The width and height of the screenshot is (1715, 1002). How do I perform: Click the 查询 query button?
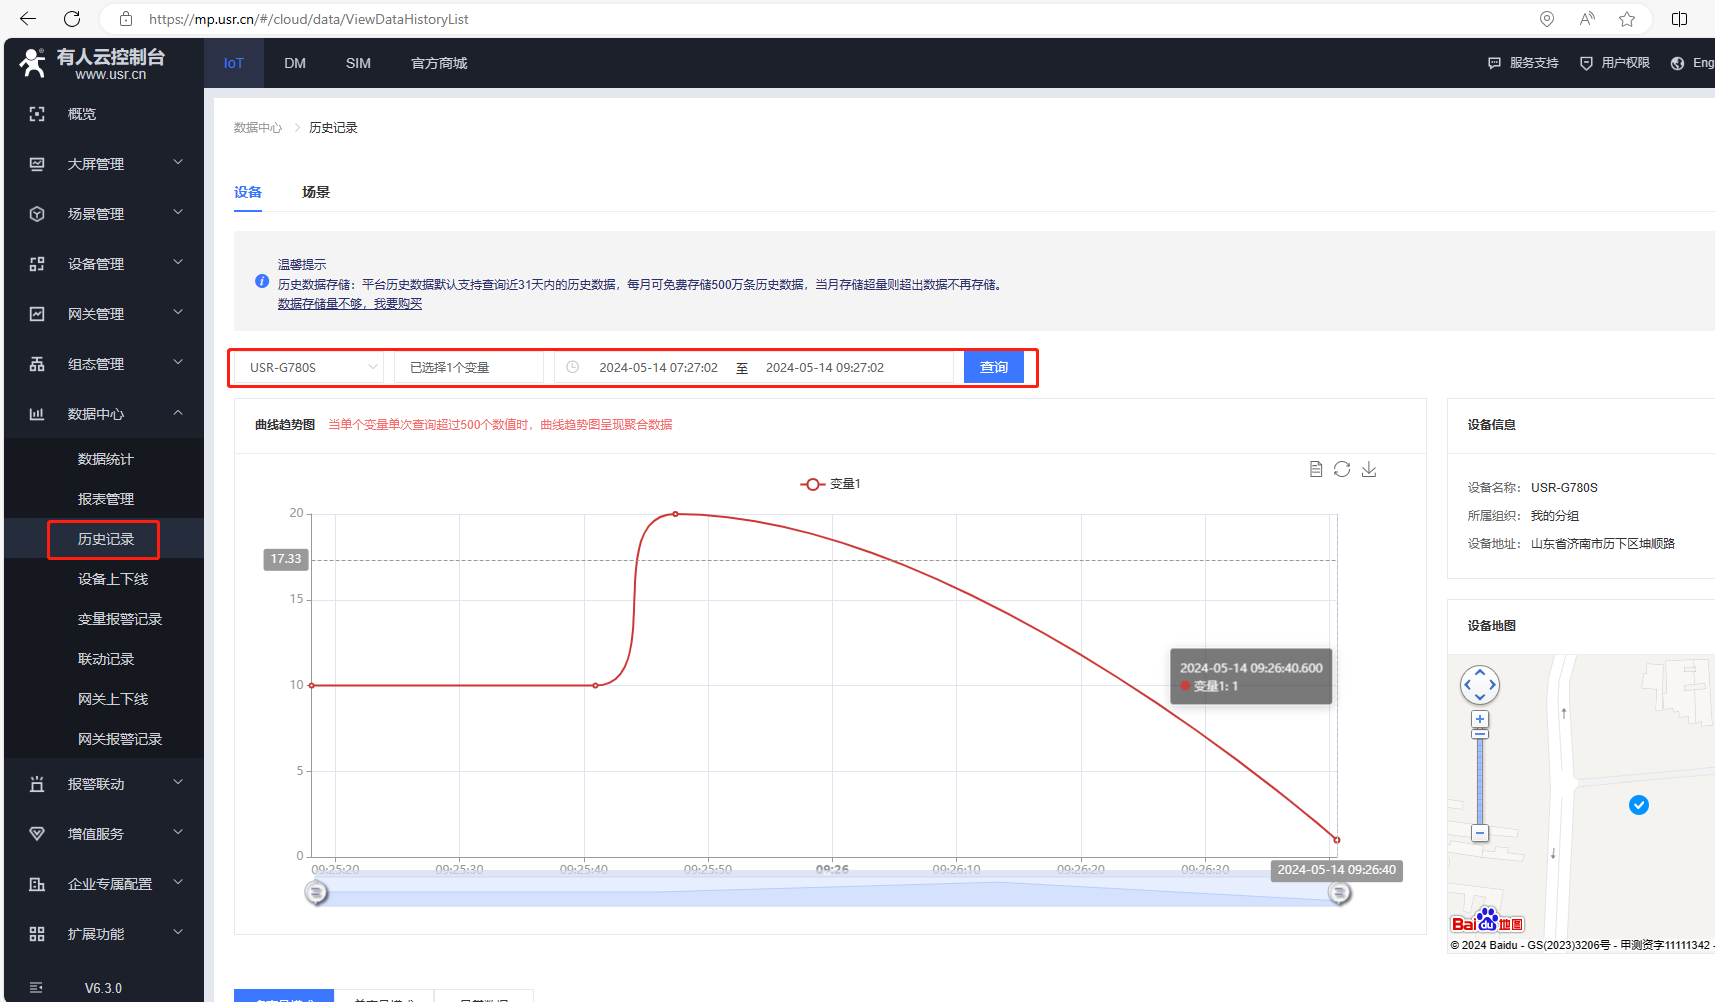pos(993,368)
